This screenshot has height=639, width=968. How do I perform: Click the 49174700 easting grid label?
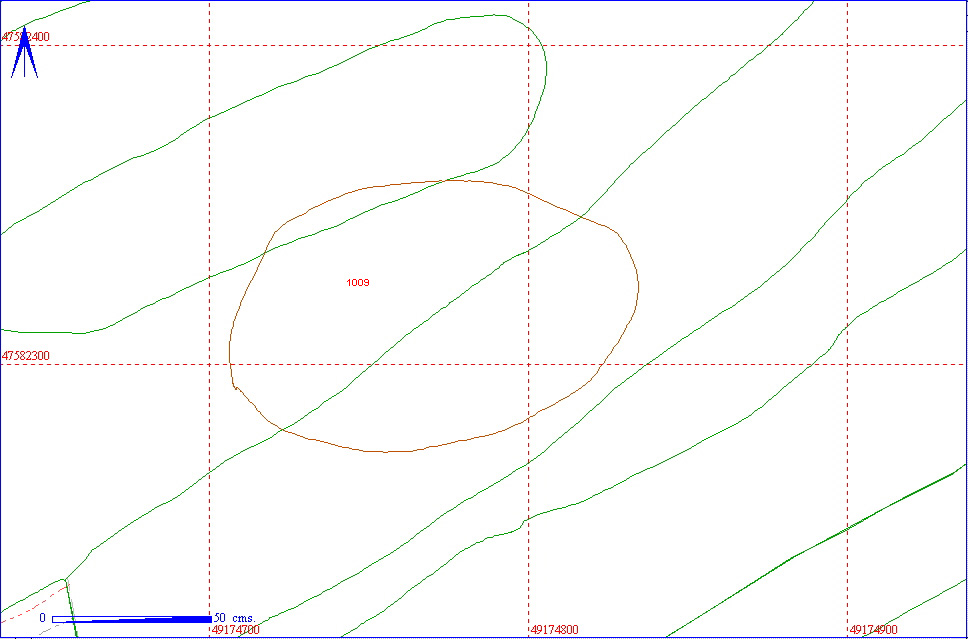click(x=236, y=630)
